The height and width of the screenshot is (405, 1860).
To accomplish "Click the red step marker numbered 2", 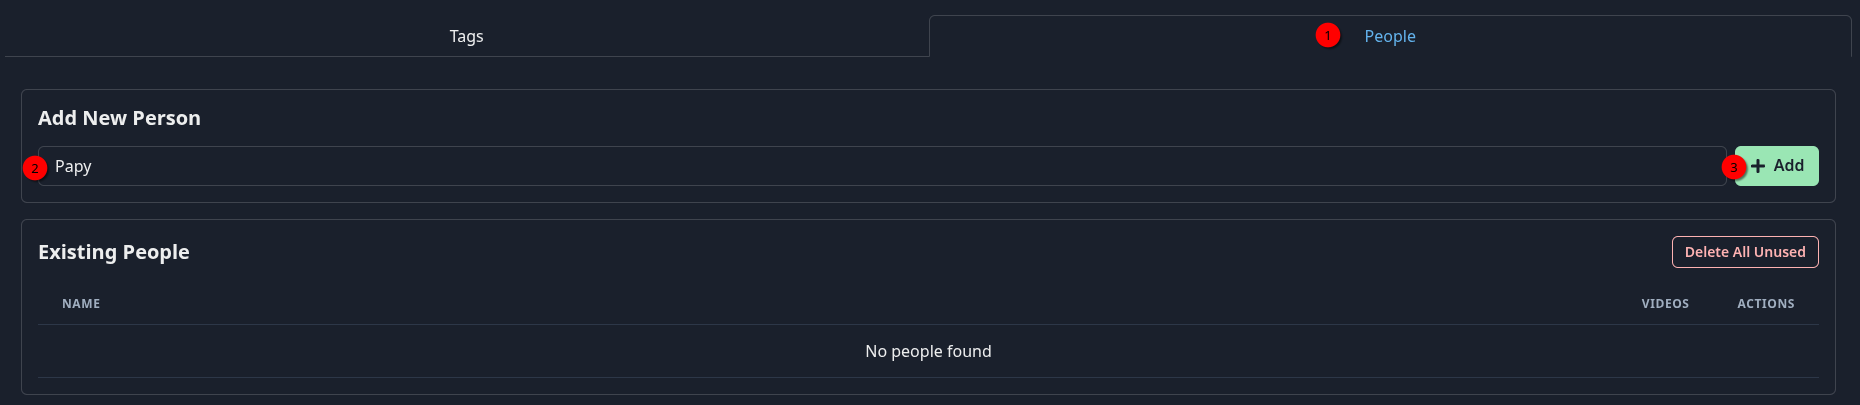I will point(35,167).
